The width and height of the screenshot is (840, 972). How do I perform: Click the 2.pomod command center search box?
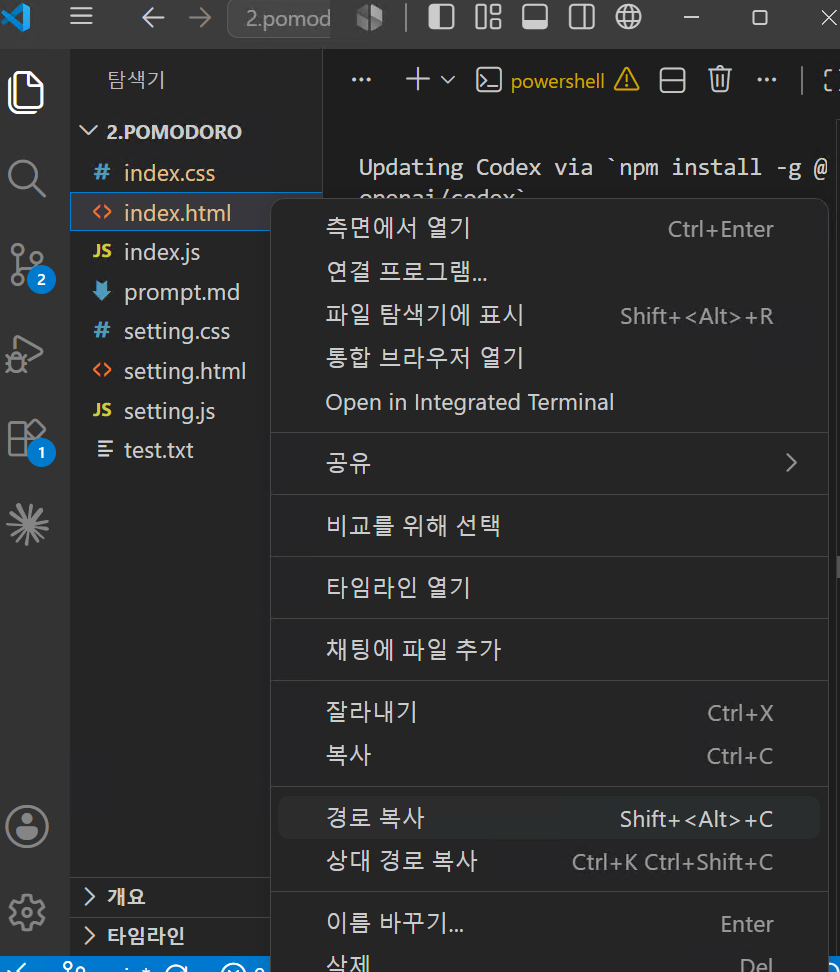click(280, 18)
